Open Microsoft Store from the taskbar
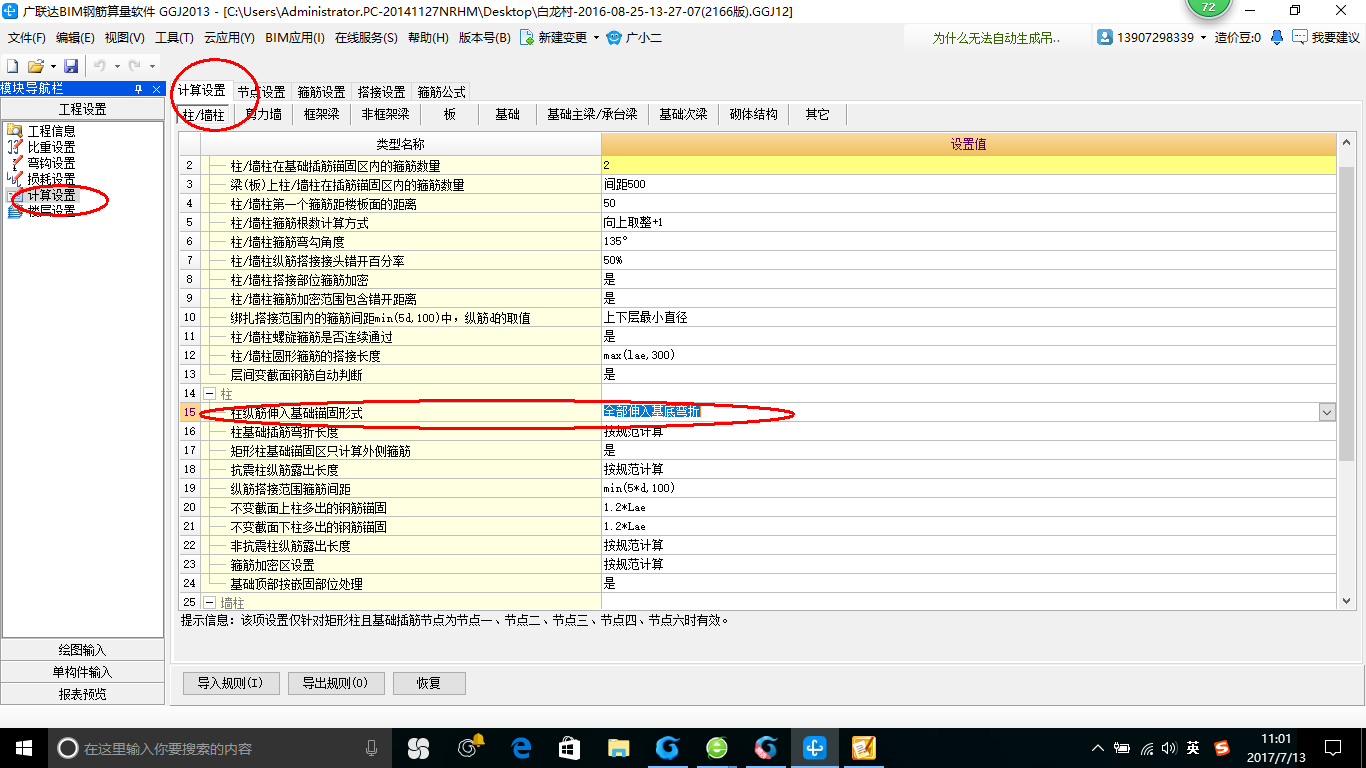Screen dimensions: 1366x768 (x=570, y=747)
